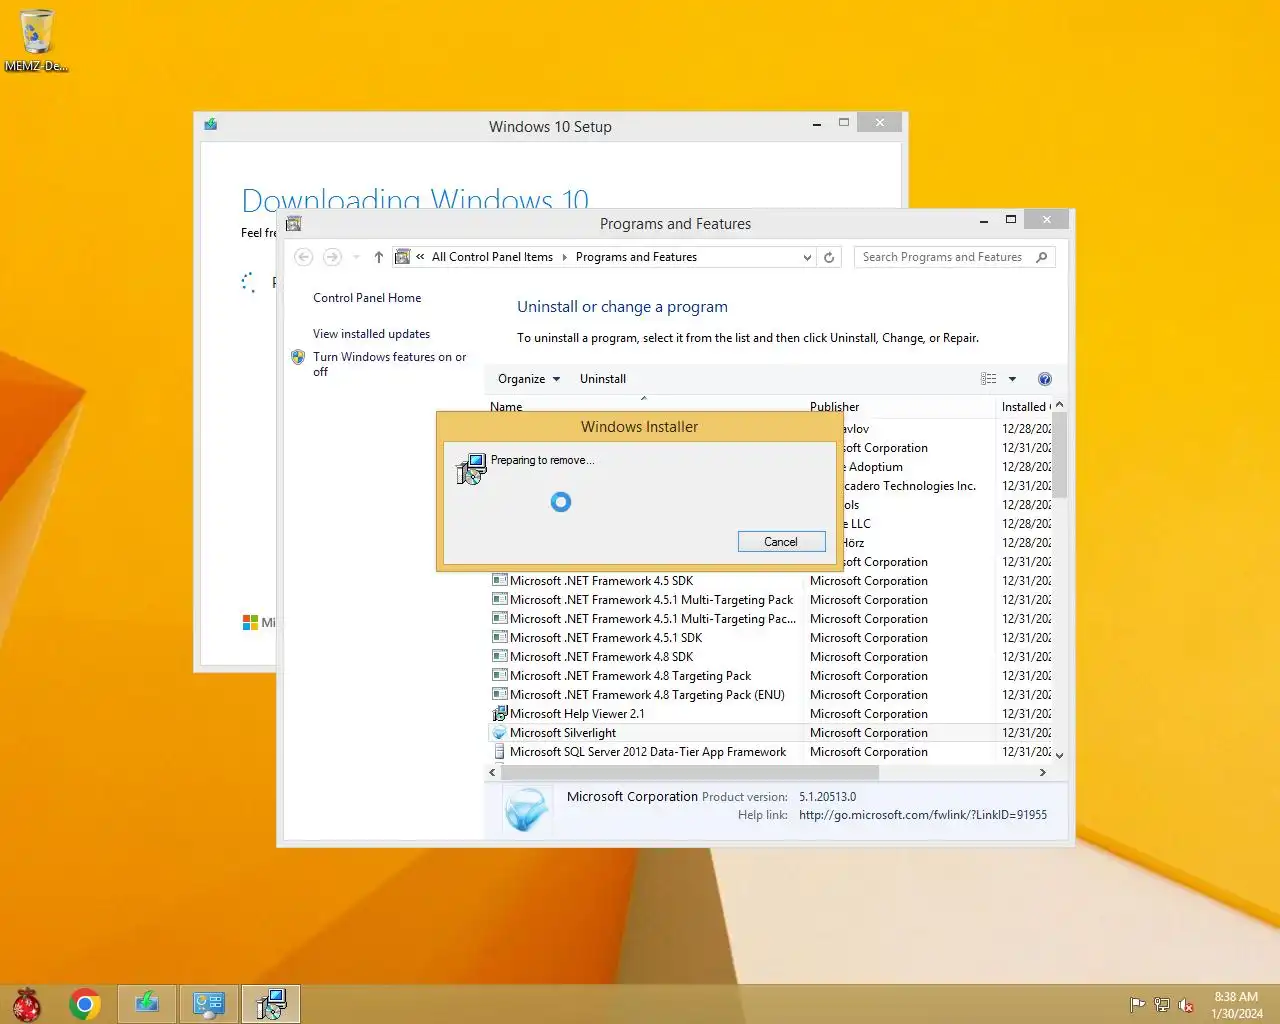Open Action Center flag in system tray

[1137, 1005]
